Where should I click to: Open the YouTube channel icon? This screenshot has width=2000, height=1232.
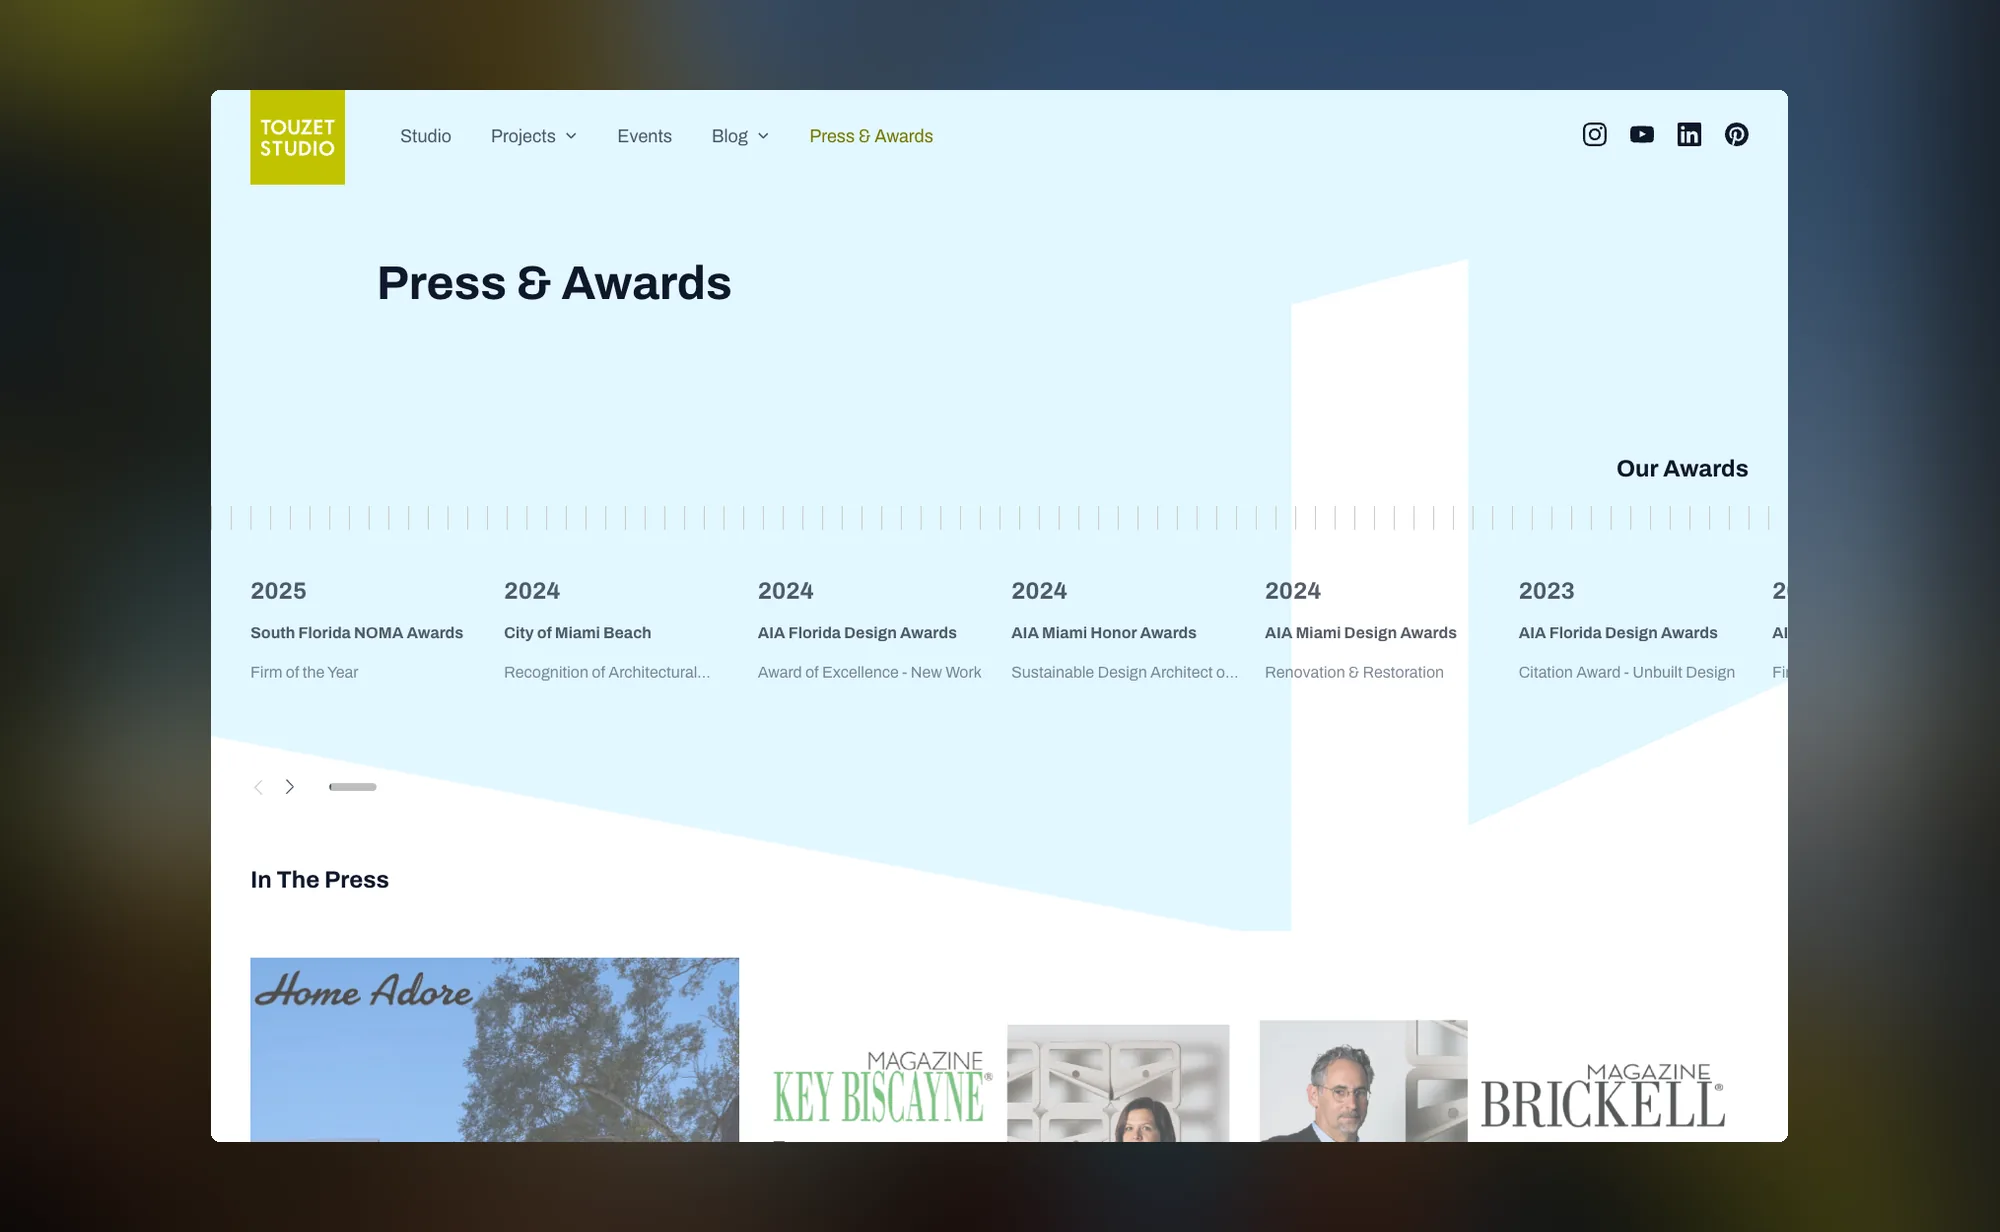coord(1641,134)
